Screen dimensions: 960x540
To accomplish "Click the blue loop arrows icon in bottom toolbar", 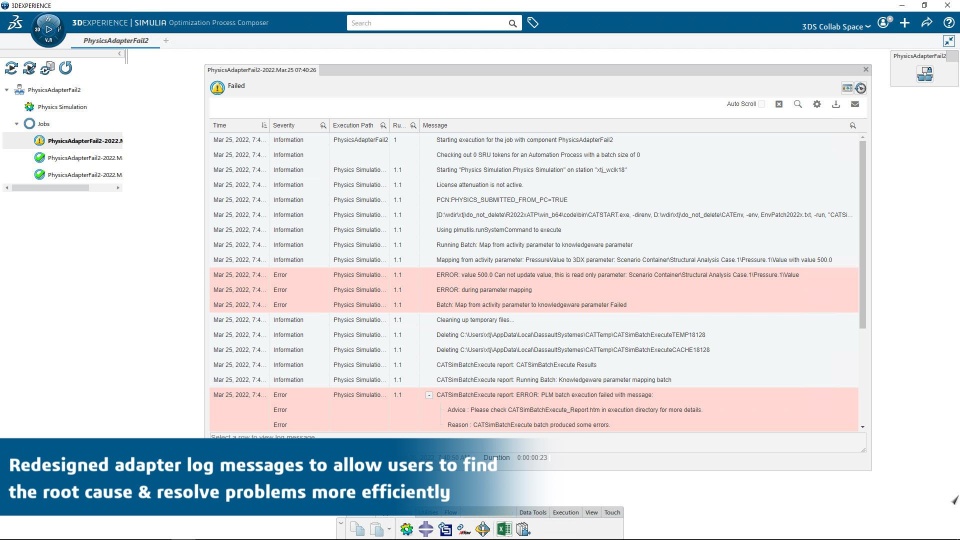I will click(x=445, y=529).
